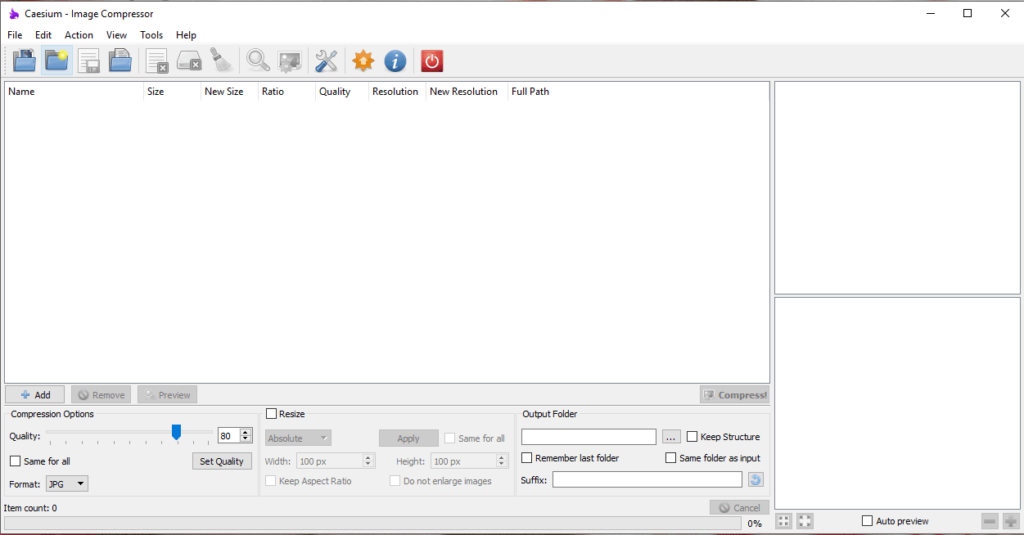Check resize Same for all box
This screenshot has width=1024, height=535.
[449, 438]
